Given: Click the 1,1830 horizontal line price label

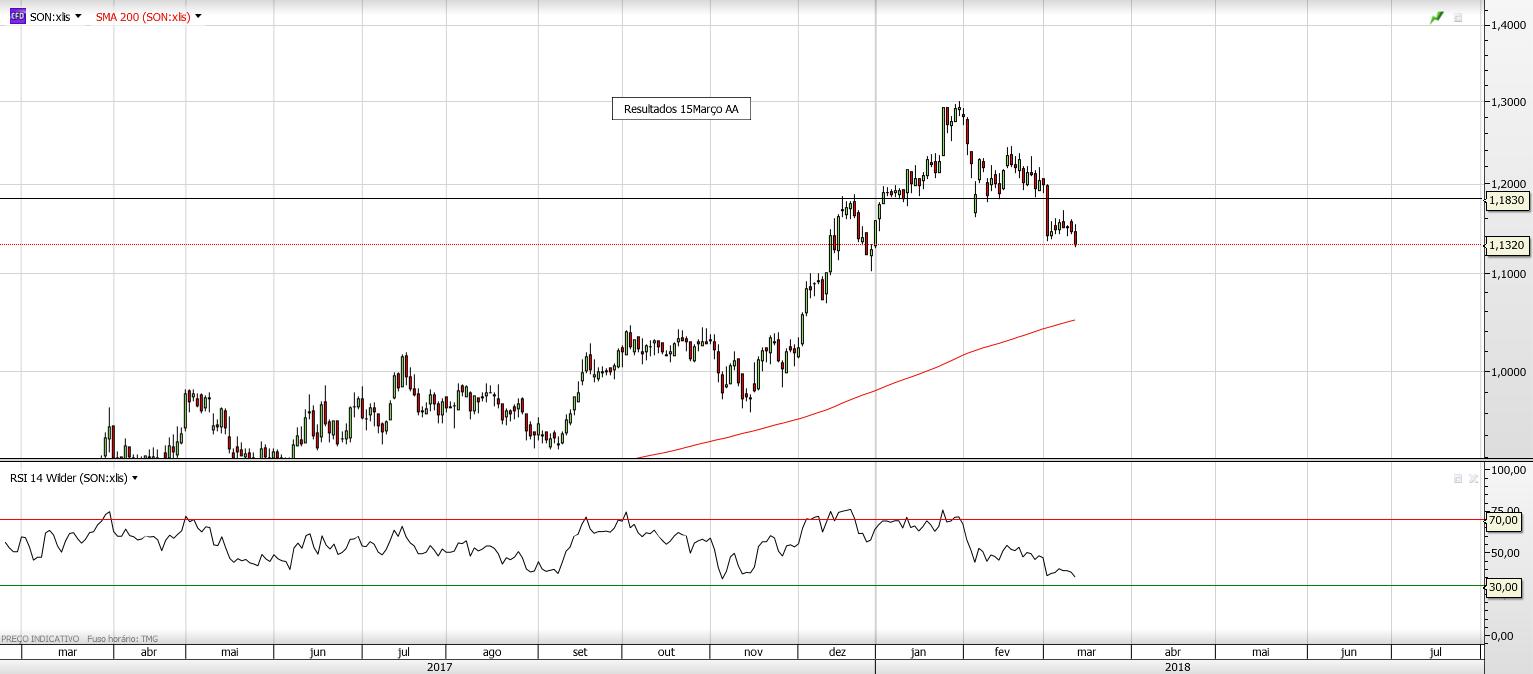Looking at the screenshot, I should [x=1507, y=200].
